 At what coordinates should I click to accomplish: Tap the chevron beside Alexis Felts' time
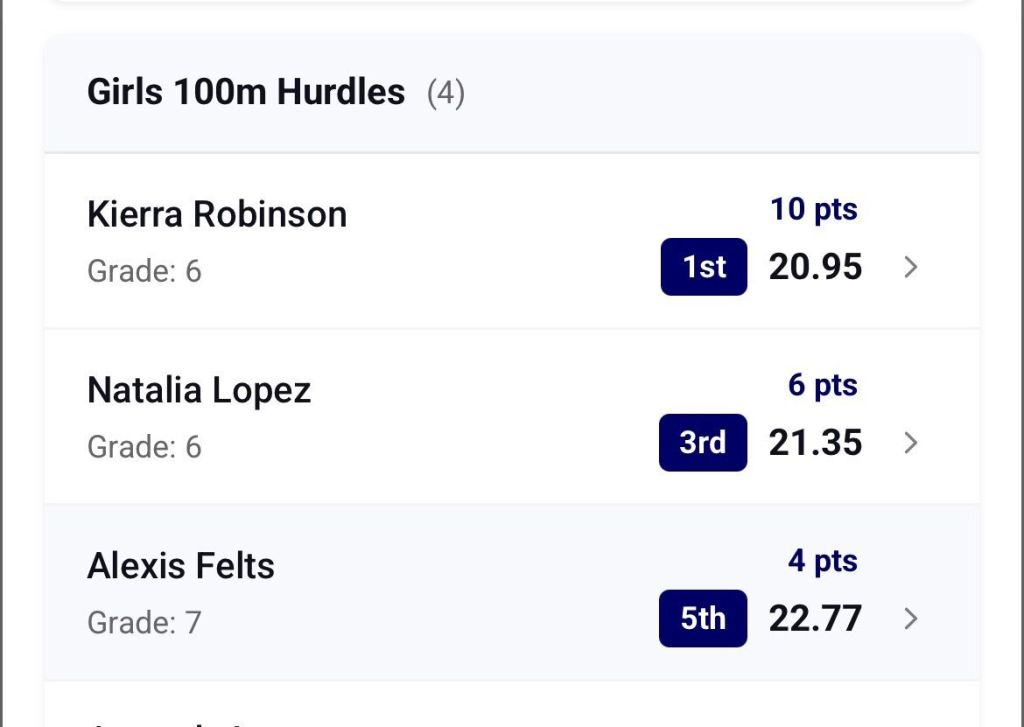(910, 619)
